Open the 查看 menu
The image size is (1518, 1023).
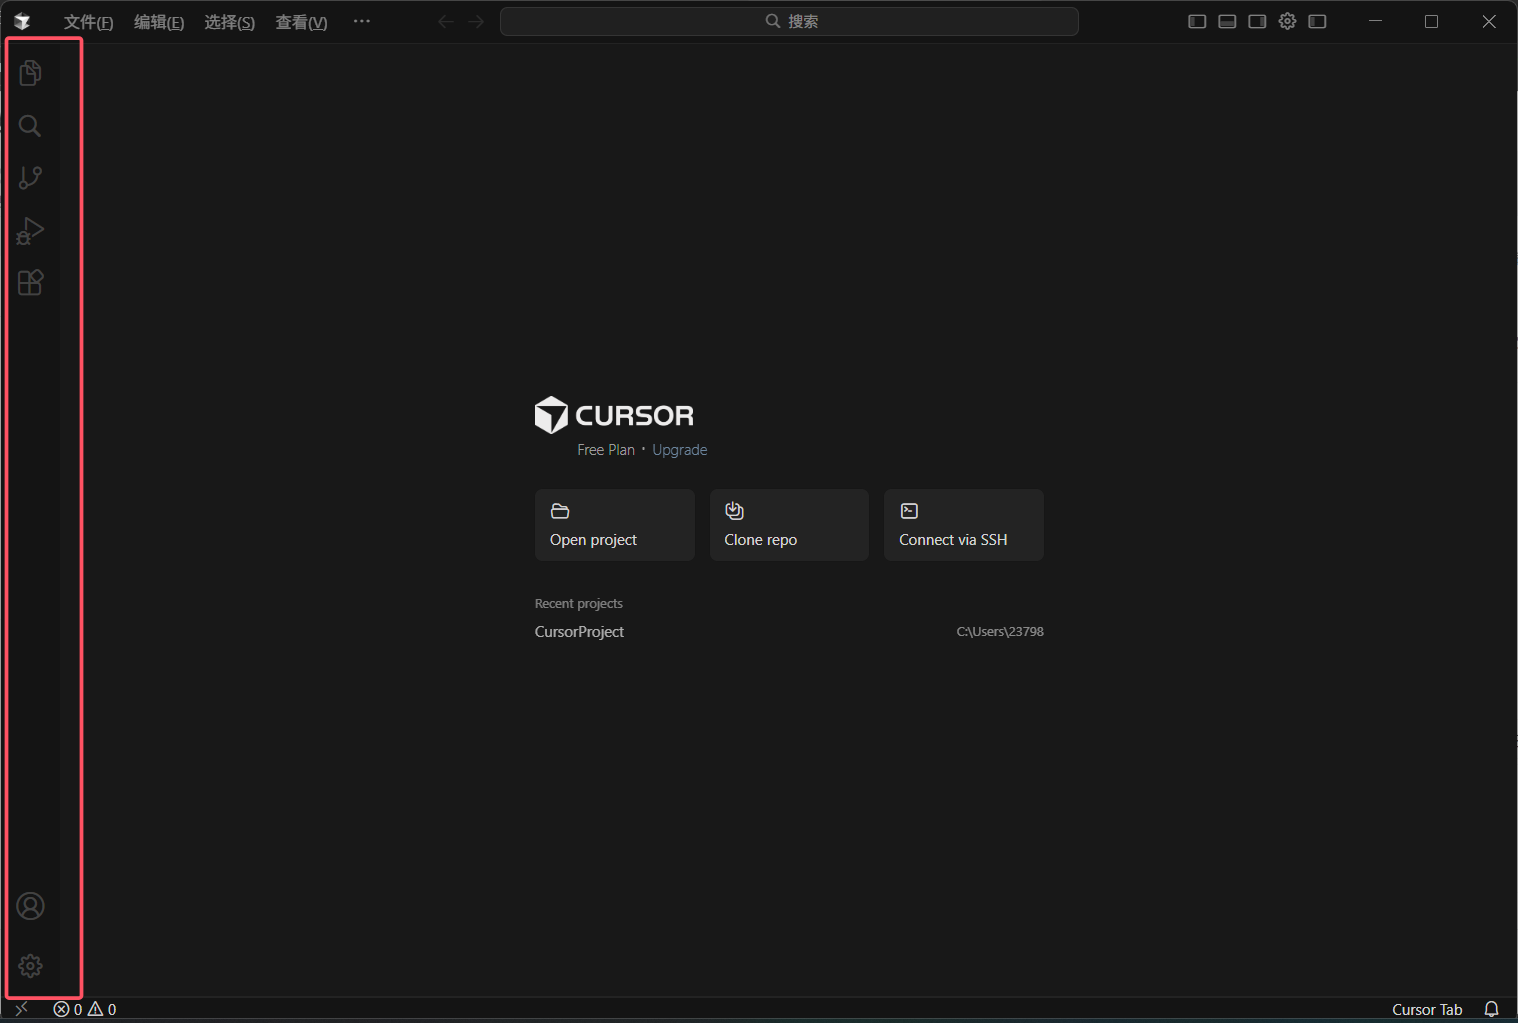tap(301, 21)
